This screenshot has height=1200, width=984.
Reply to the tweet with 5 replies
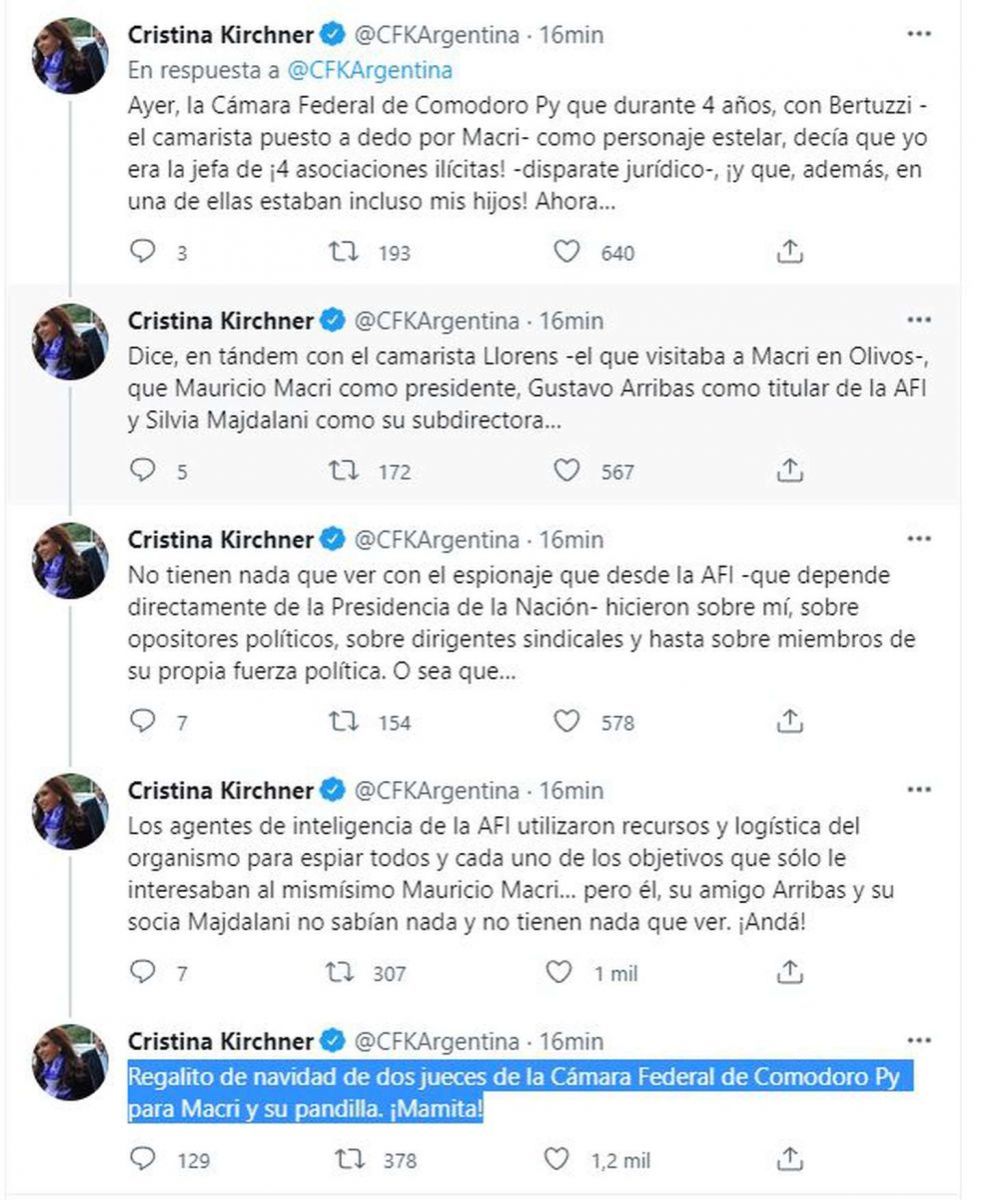pos(145,470)
